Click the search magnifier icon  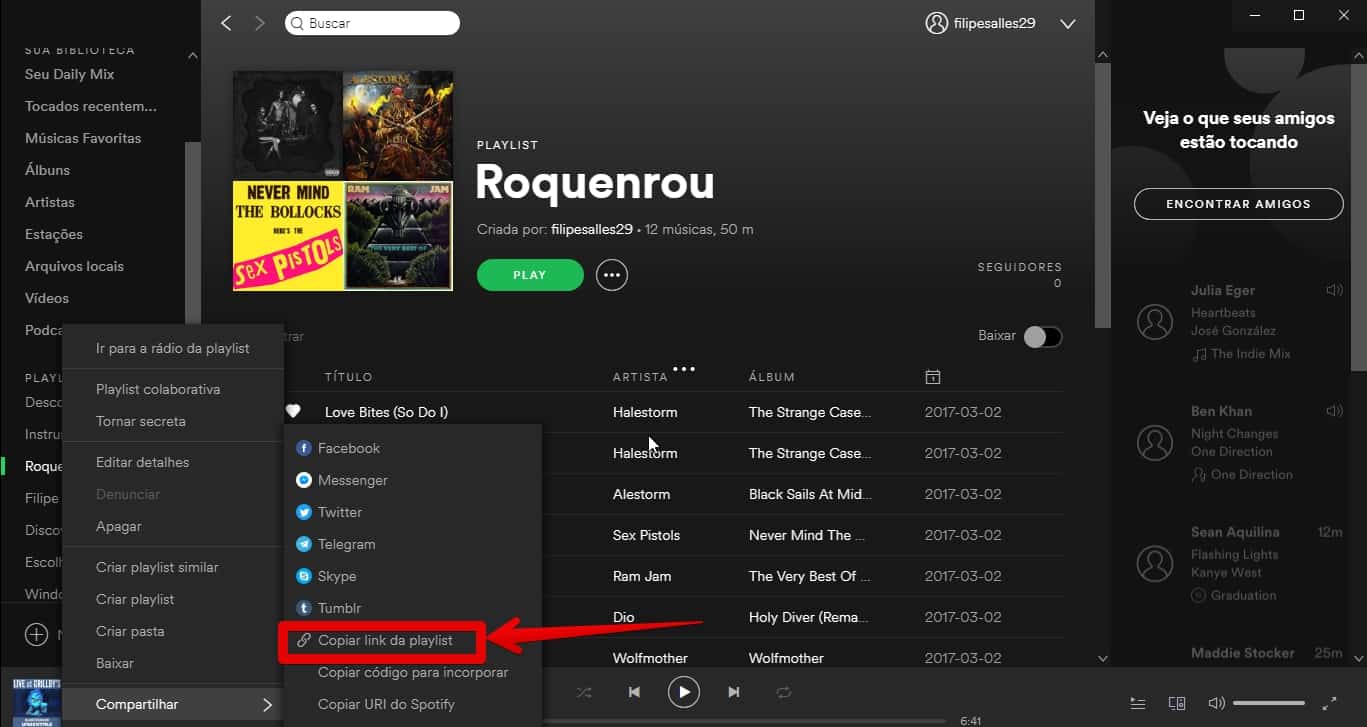(x=296, y=23)
